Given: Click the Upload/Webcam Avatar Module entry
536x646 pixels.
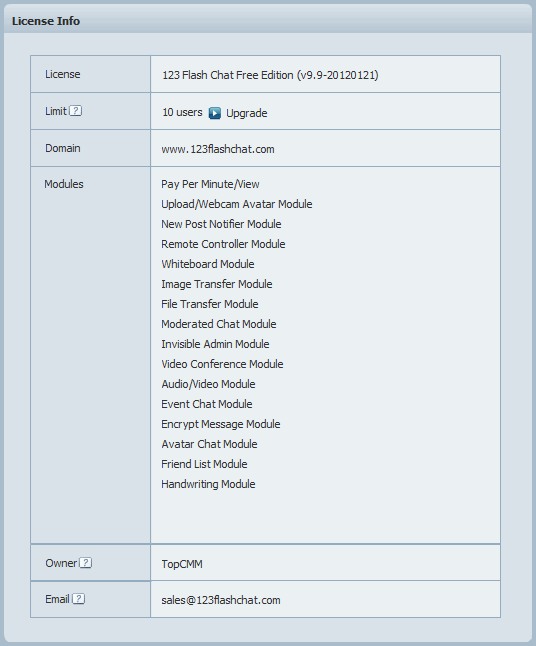Looking at the screenshot, I should (236, 204).
